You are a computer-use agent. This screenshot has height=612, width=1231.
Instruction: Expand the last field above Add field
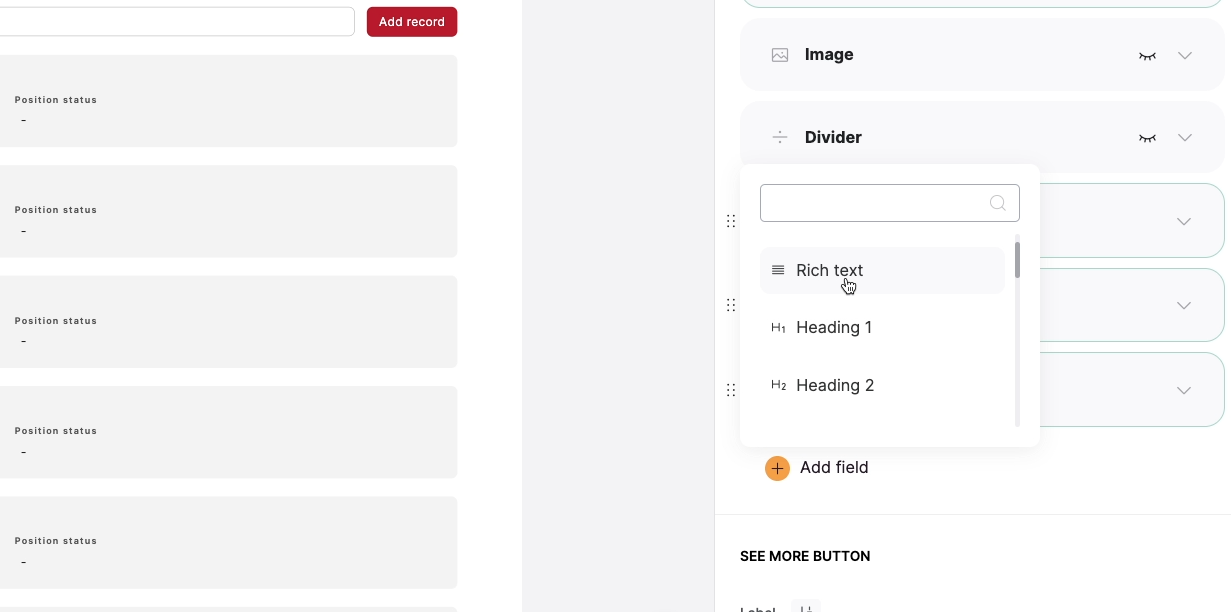pos(1185,390)
